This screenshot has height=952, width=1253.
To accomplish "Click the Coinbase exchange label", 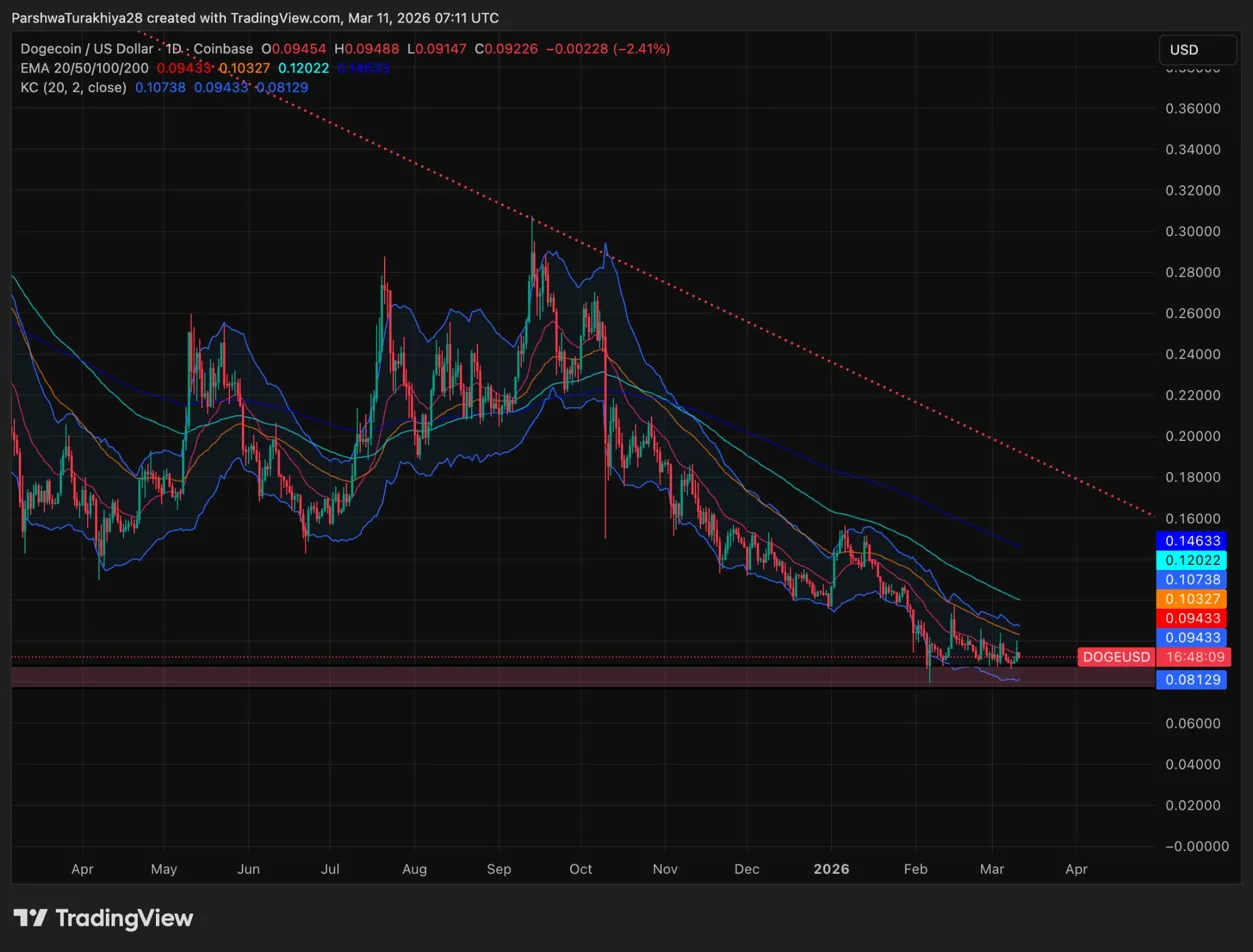I will tap(222, 49).
